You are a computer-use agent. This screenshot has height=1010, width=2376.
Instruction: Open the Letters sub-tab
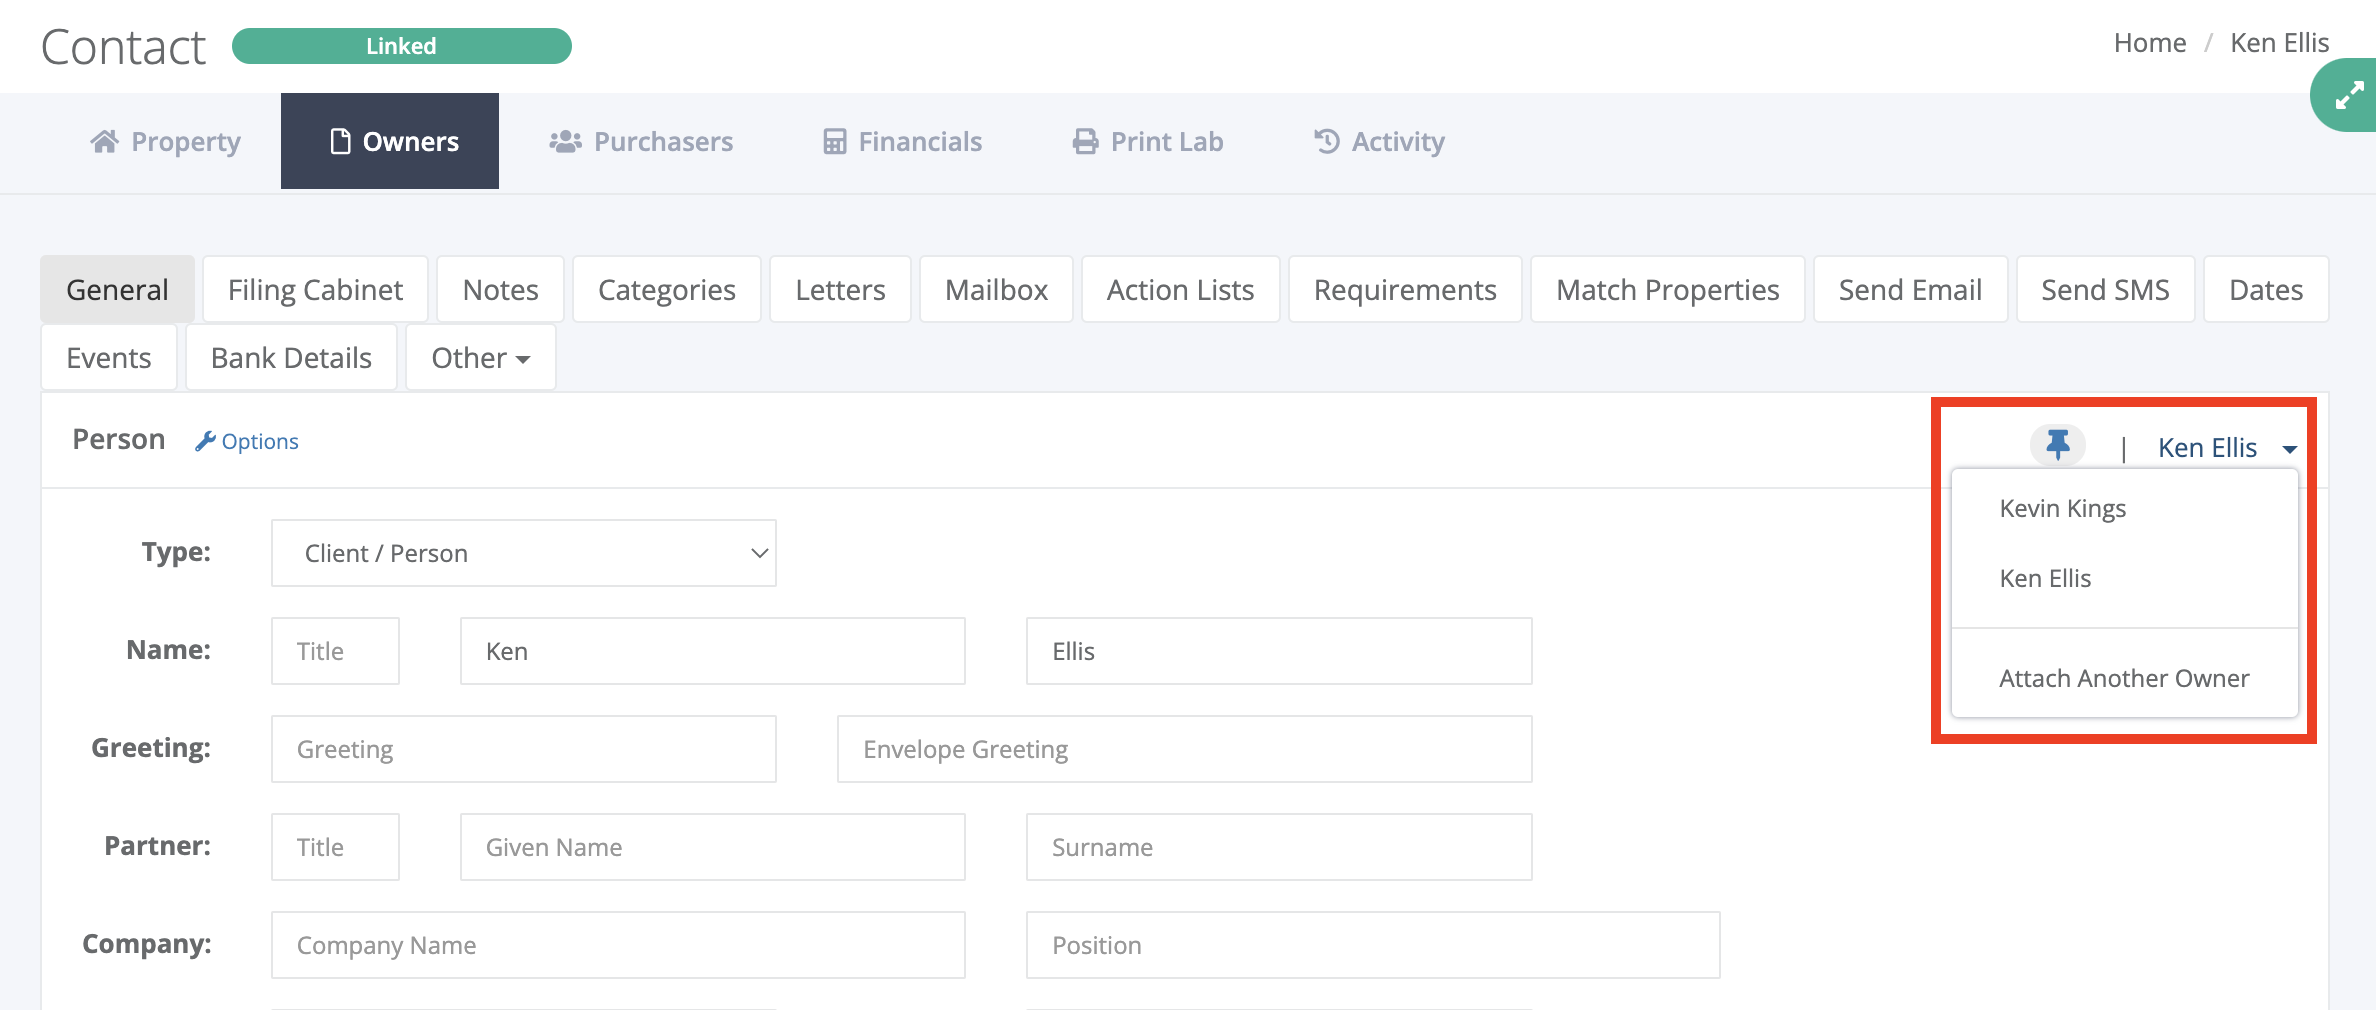click(840, 290)
